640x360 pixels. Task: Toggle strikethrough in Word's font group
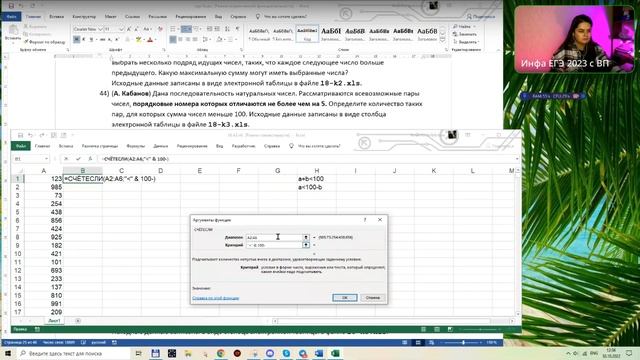102,39
